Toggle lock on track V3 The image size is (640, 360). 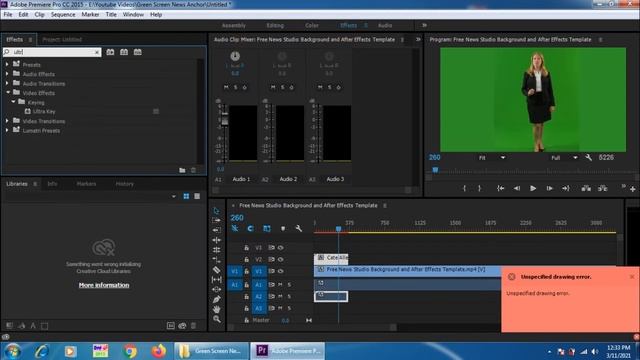[x=247, y=248]
